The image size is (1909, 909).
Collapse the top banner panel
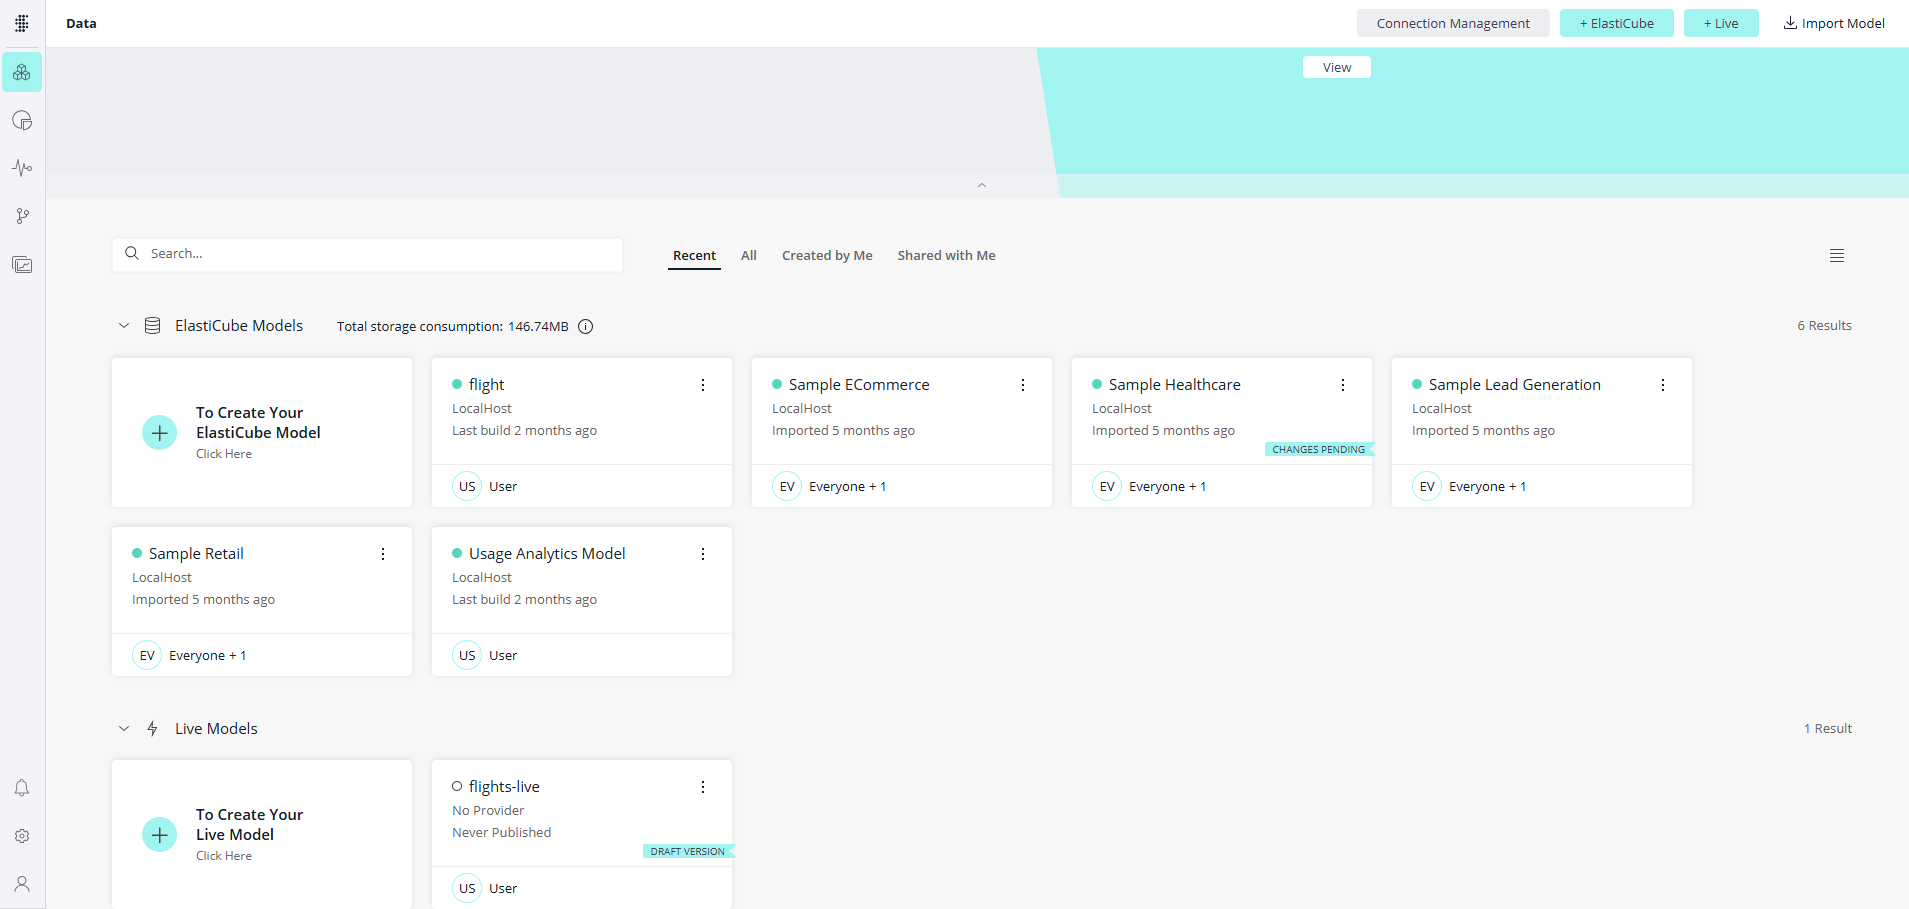tap(982, 185)
